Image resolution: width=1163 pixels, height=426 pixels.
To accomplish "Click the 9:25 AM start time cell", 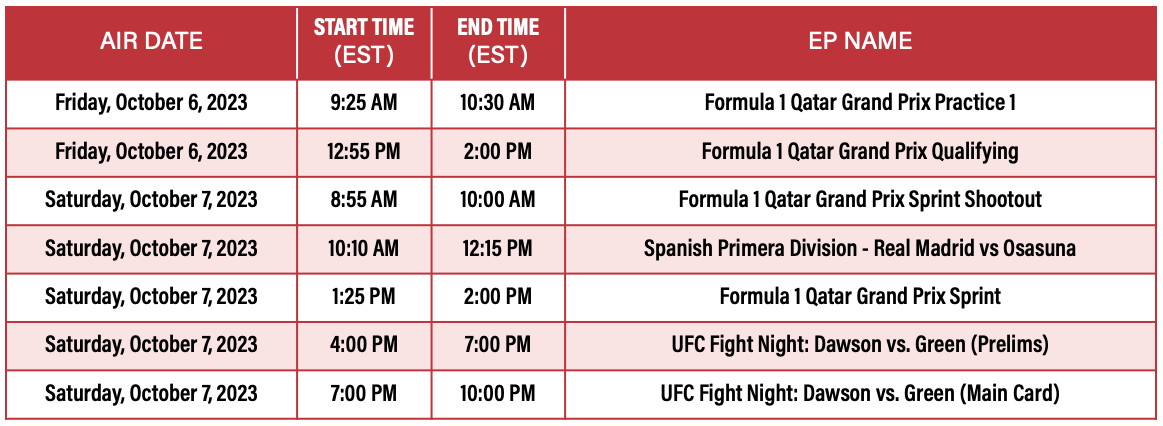I will (364, 103).
